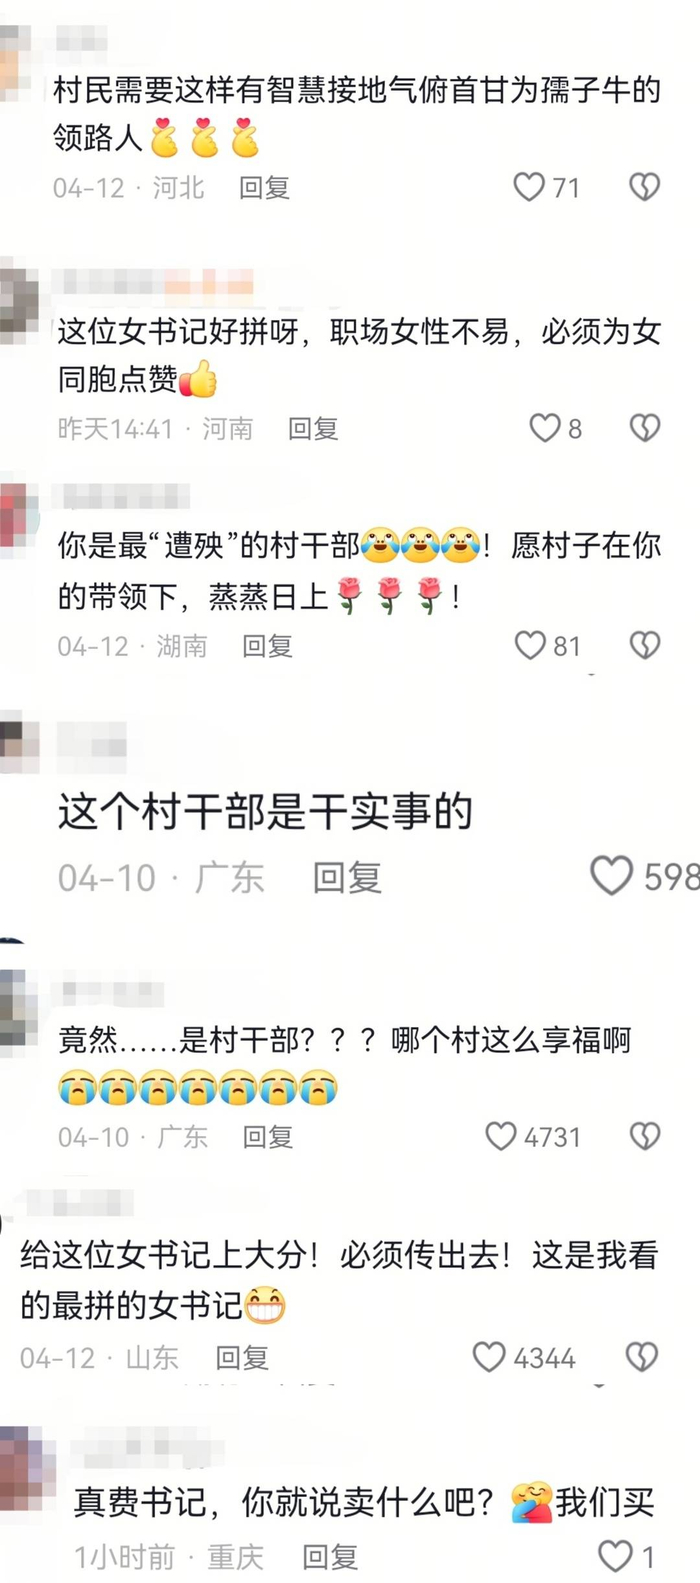
Task: Like the Hebei comment with 71 likes
Action: pos(529,187)
